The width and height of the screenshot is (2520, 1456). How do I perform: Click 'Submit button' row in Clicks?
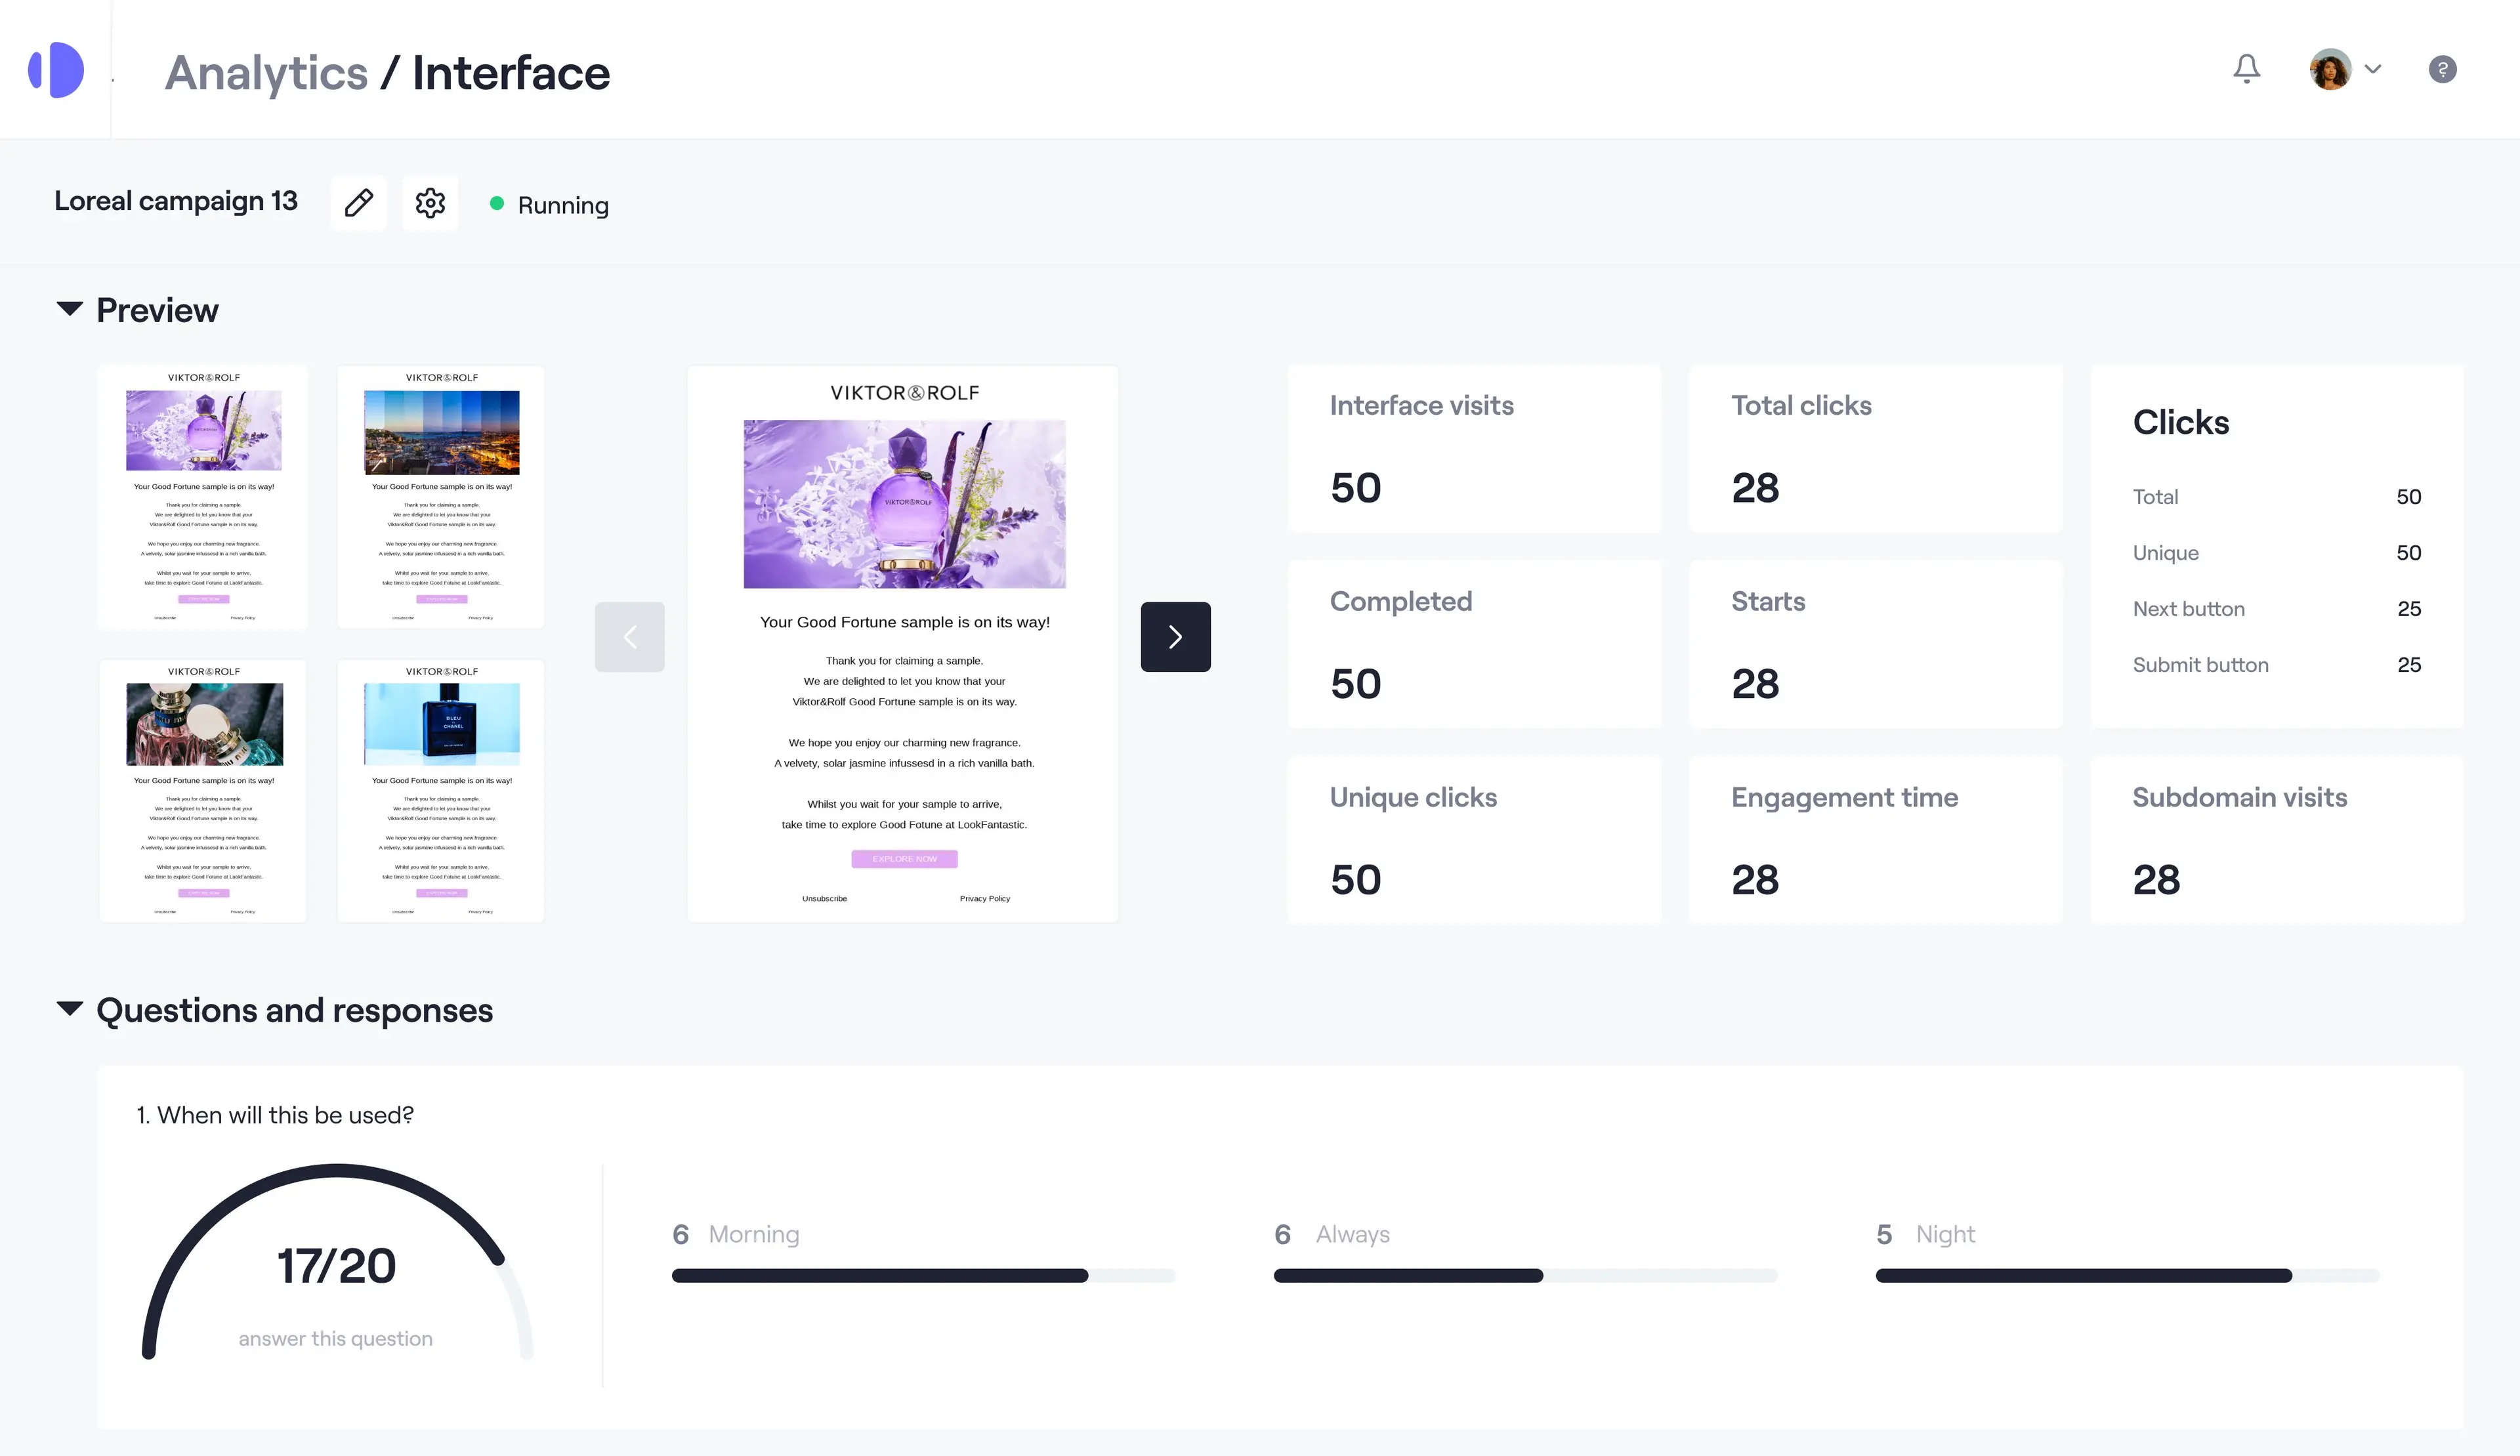coord(2277,665)
